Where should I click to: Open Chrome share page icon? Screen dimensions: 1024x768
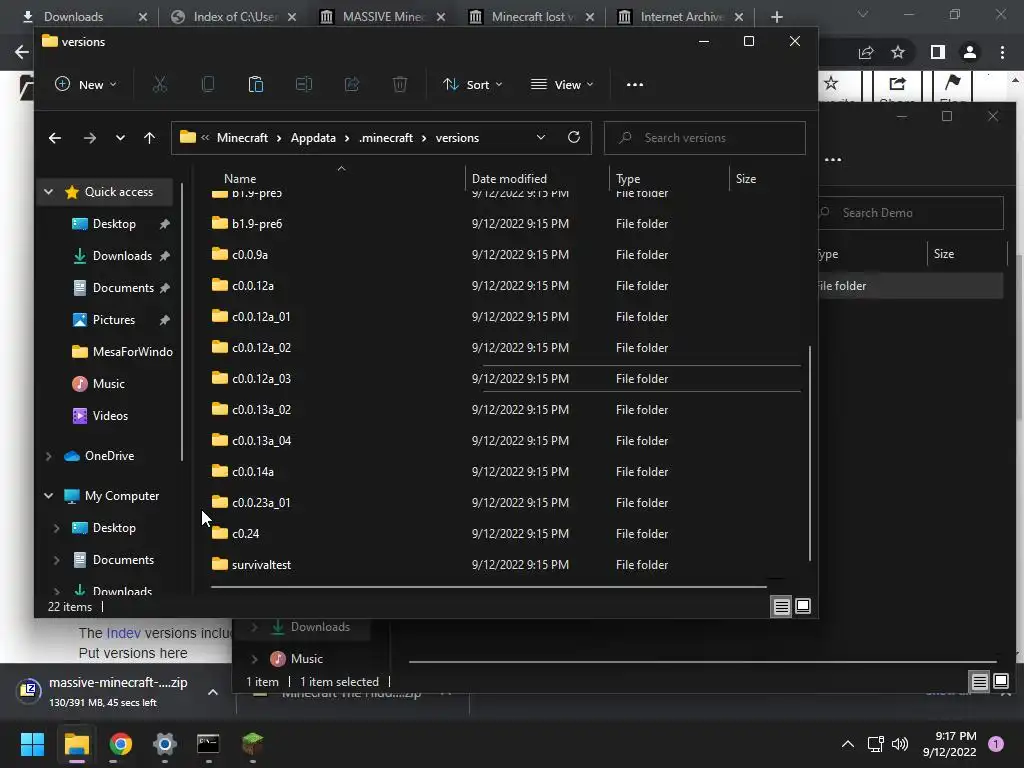click(866, 52)
